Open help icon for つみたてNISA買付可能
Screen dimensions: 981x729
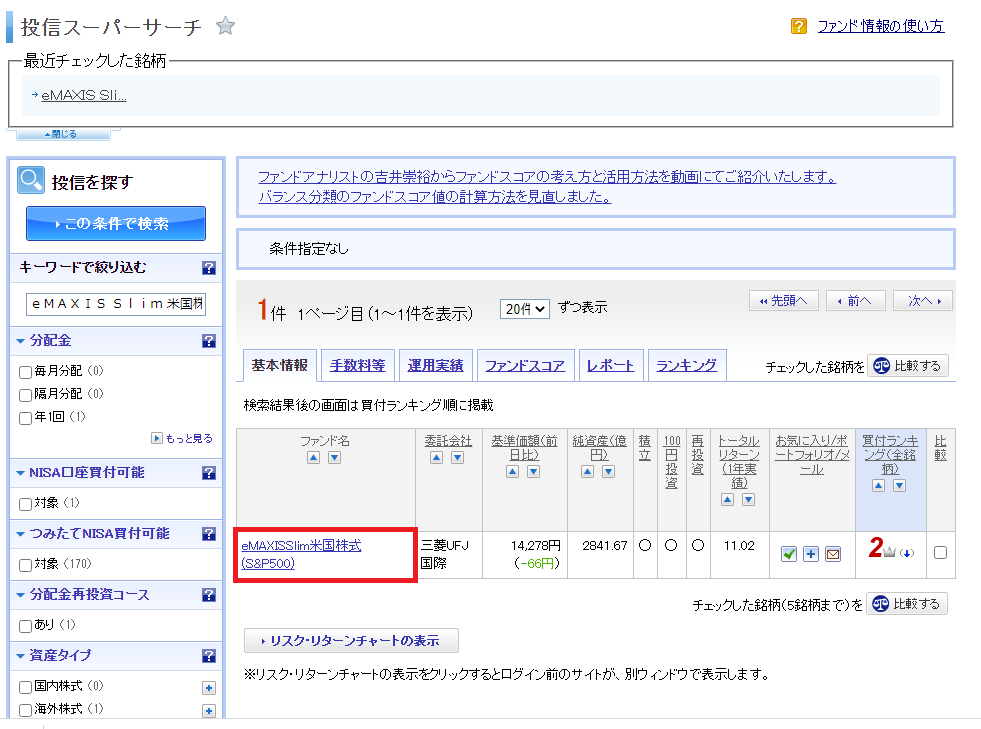pyautogui.click(x=209, y=534)
